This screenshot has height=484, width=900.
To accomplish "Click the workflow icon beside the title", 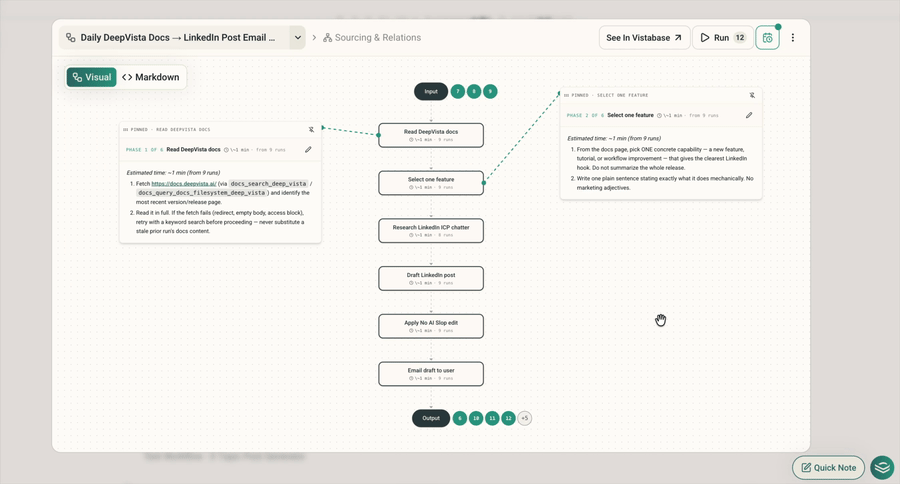I will click(71, 38).
